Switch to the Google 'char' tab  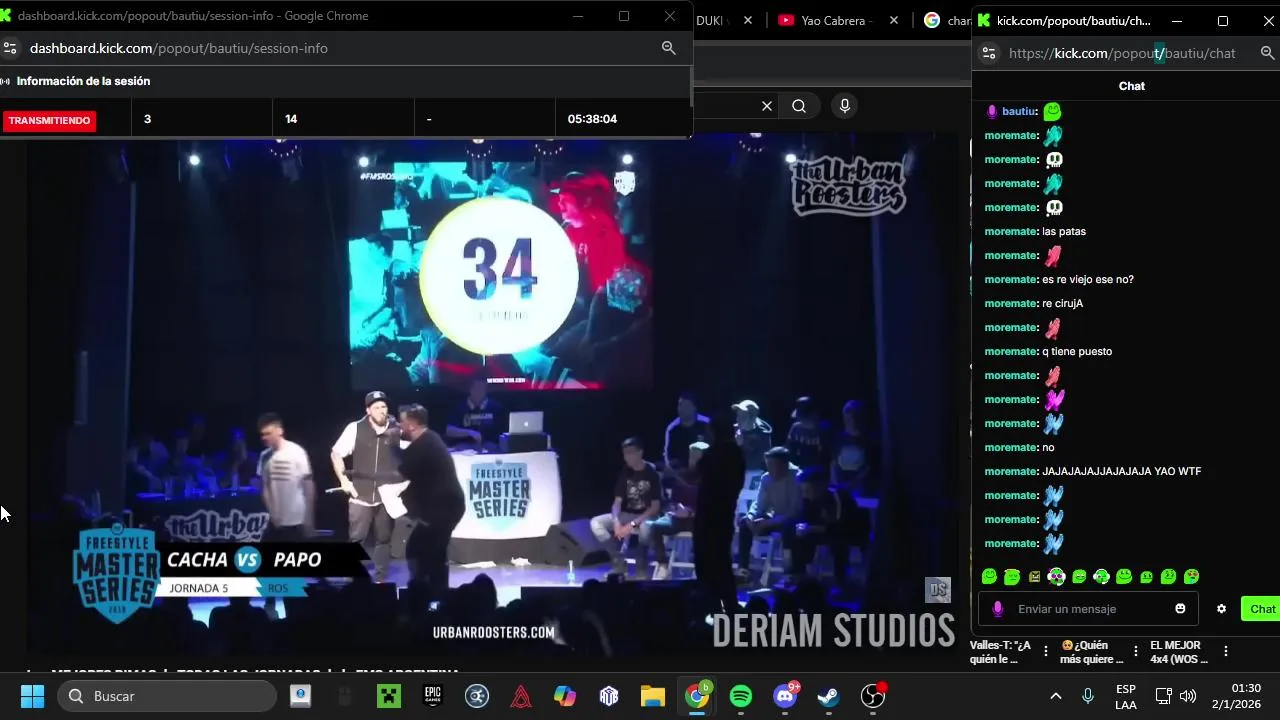pyautogui.click(x=947, y=20)
